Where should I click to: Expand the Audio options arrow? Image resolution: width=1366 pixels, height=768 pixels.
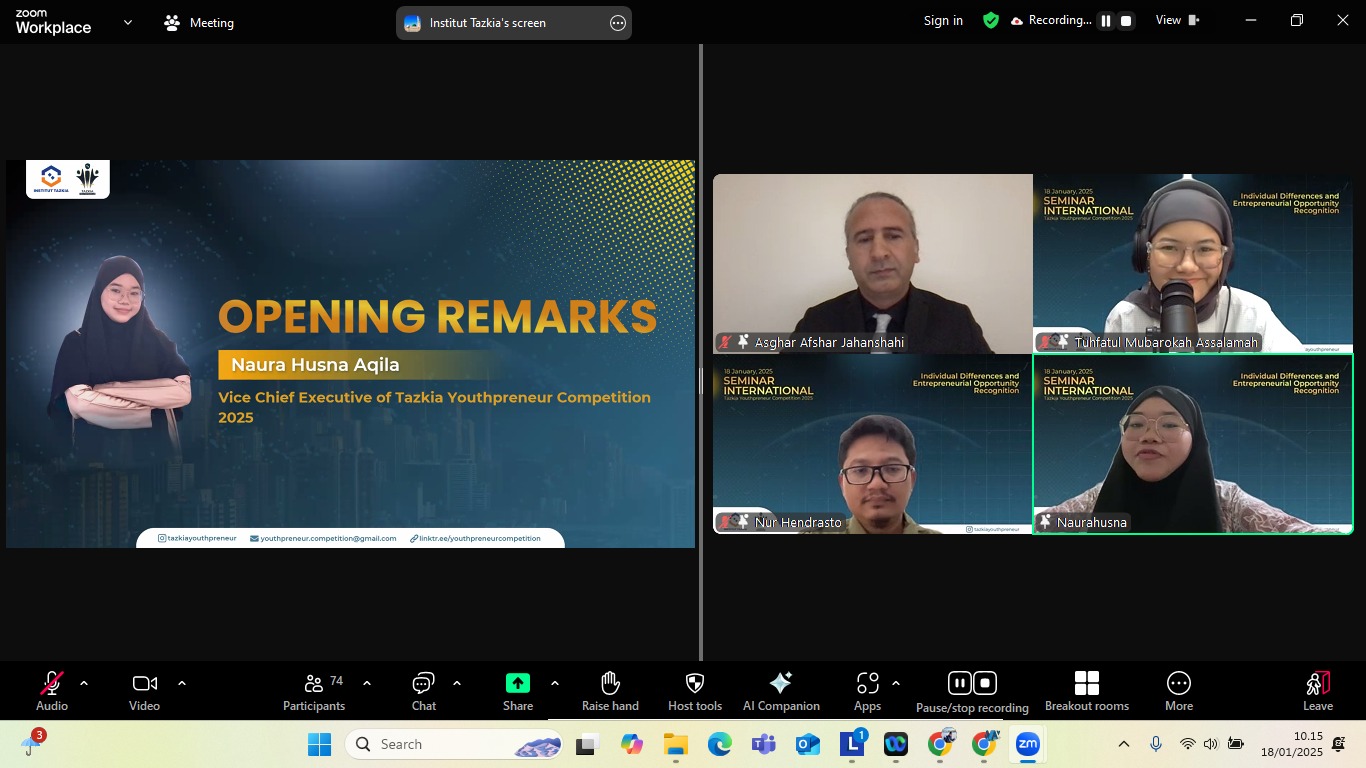tap(84, 684)
